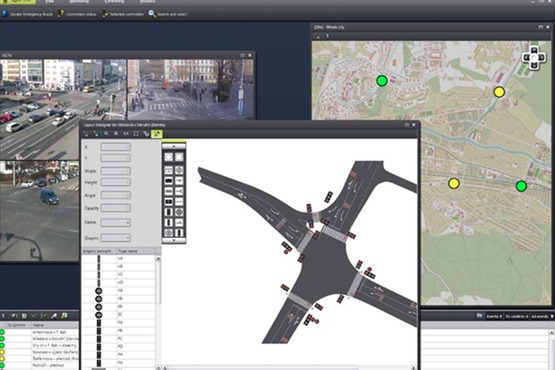Click yellow controller marker in the map's lower half

(454, 183)
